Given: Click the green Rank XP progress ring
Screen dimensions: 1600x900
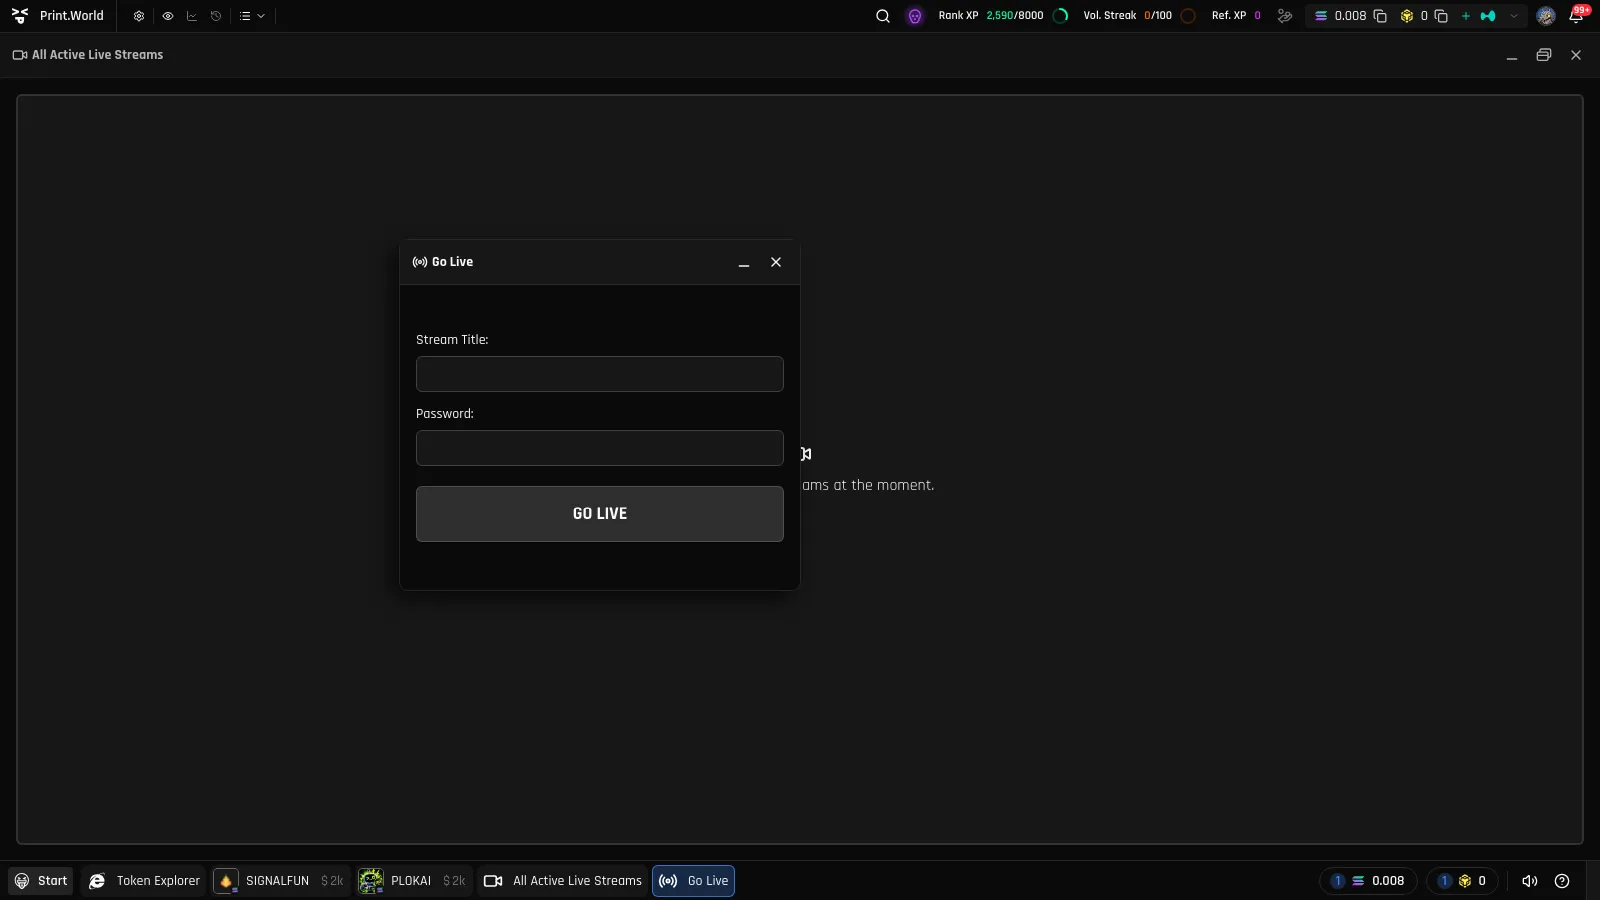Looking at the screenshot, I should click(1061, 16).
